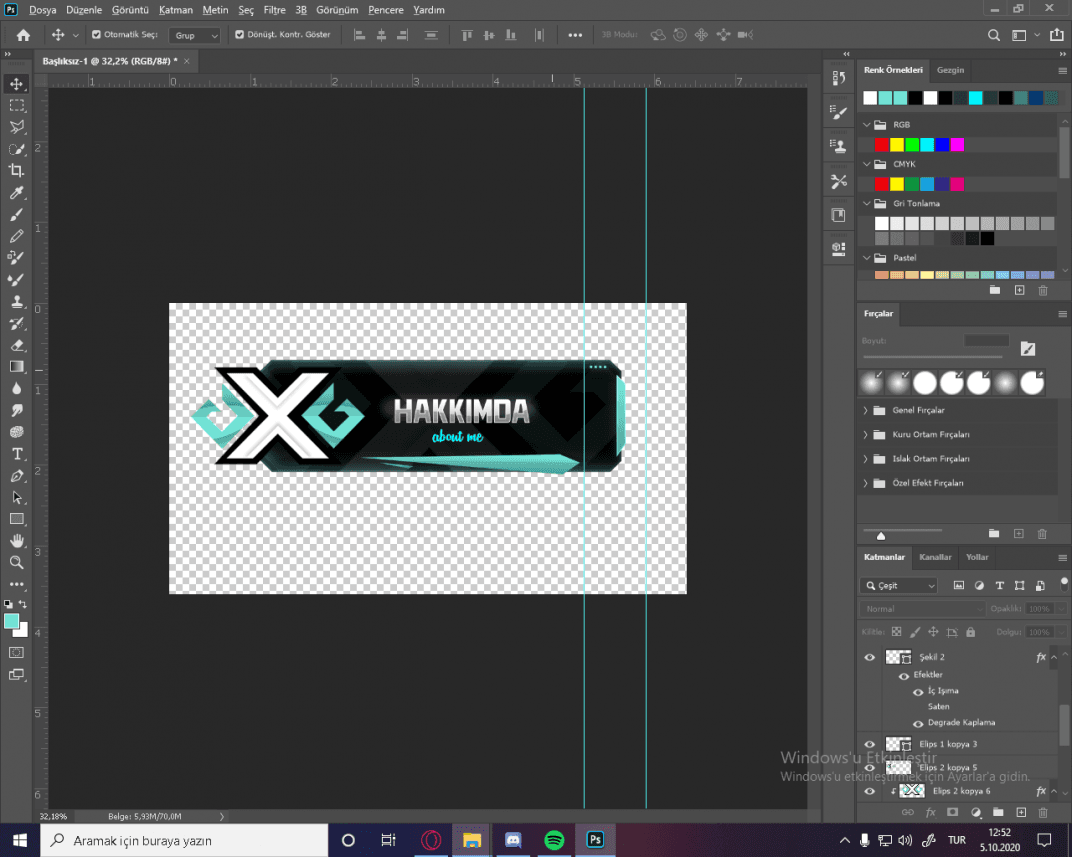Switch to the Gezgin tab

click(950, 70)
